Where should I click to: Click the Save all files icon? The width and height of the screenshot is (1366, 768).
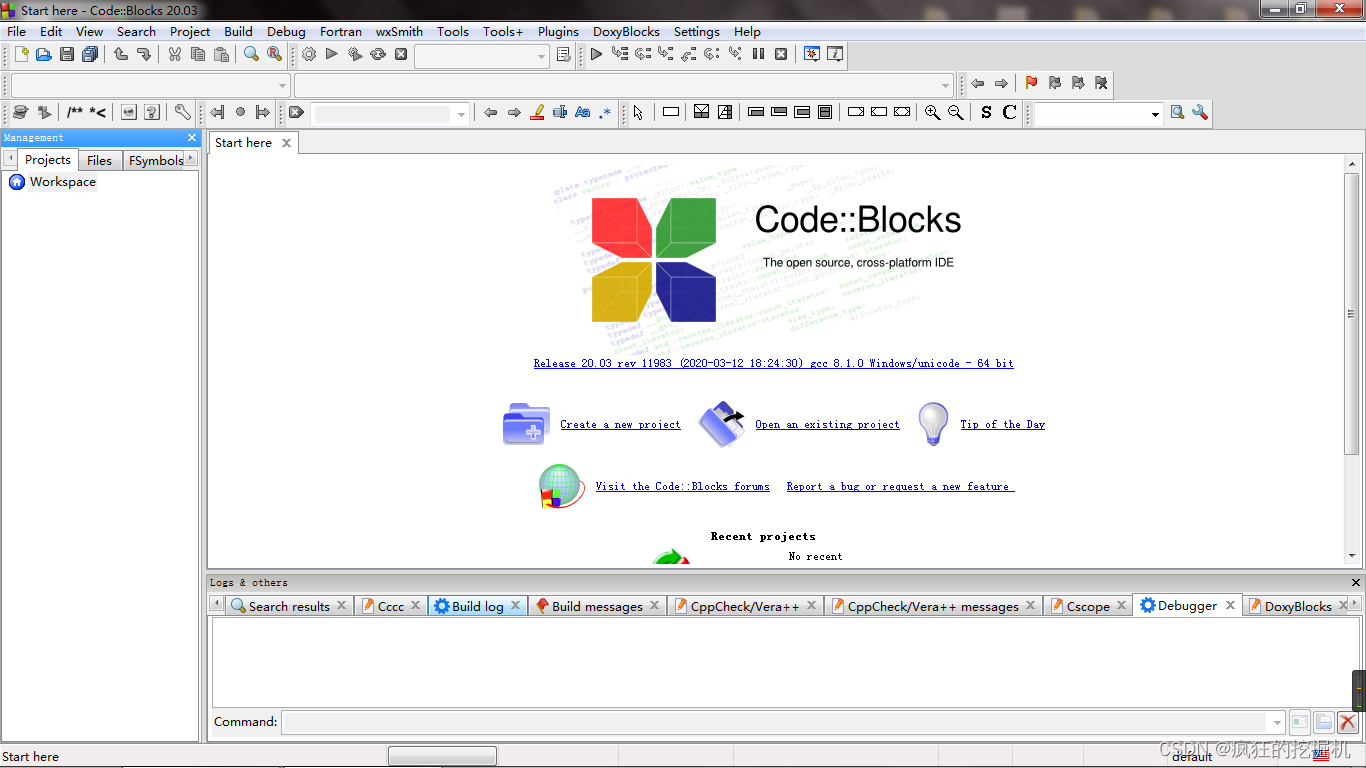90,54
